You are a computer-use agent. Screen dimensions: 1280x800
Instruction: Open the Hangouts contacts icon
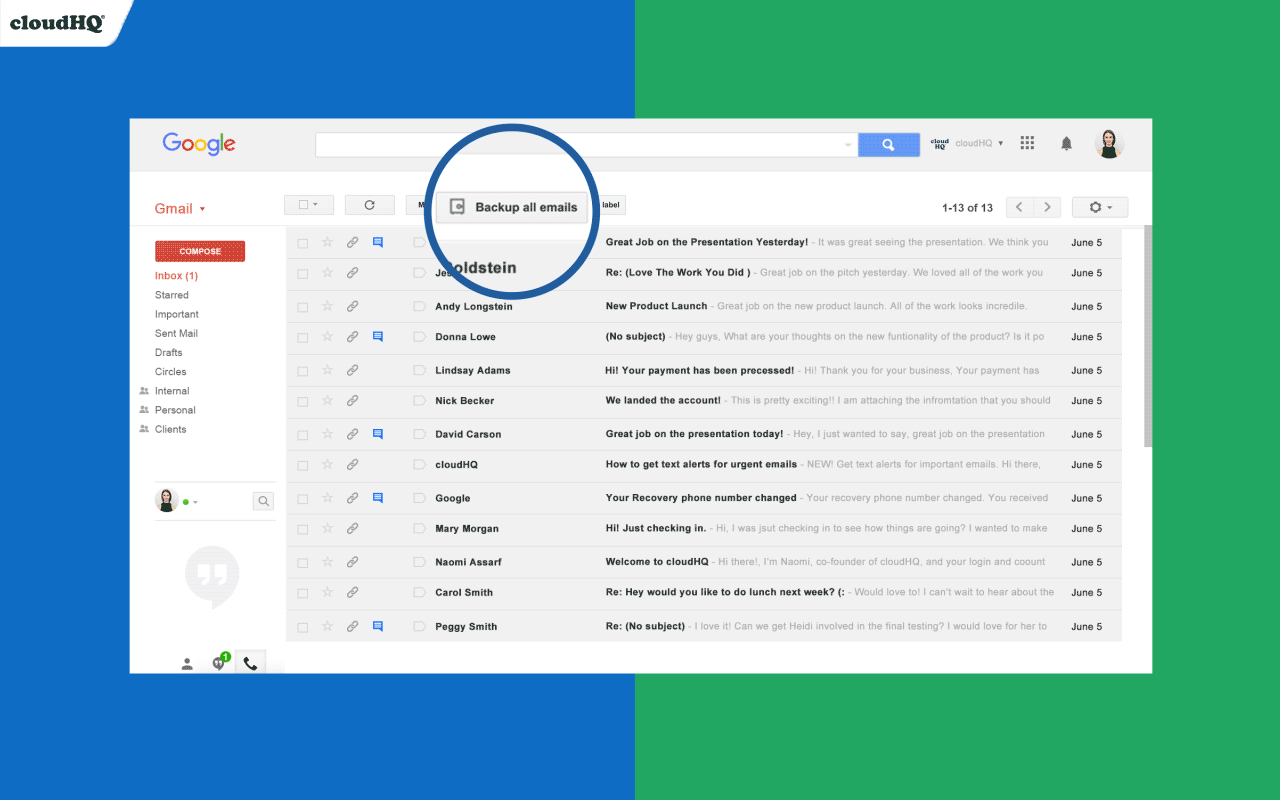[187, 663]
